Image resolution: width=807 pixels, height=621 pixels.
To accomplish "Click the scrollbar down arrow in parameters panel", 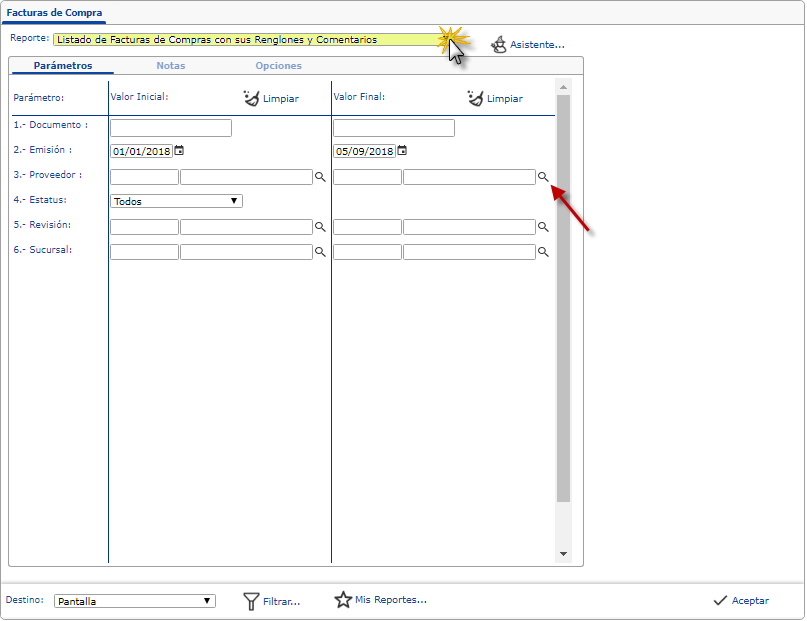I will [x=563, y=554].
